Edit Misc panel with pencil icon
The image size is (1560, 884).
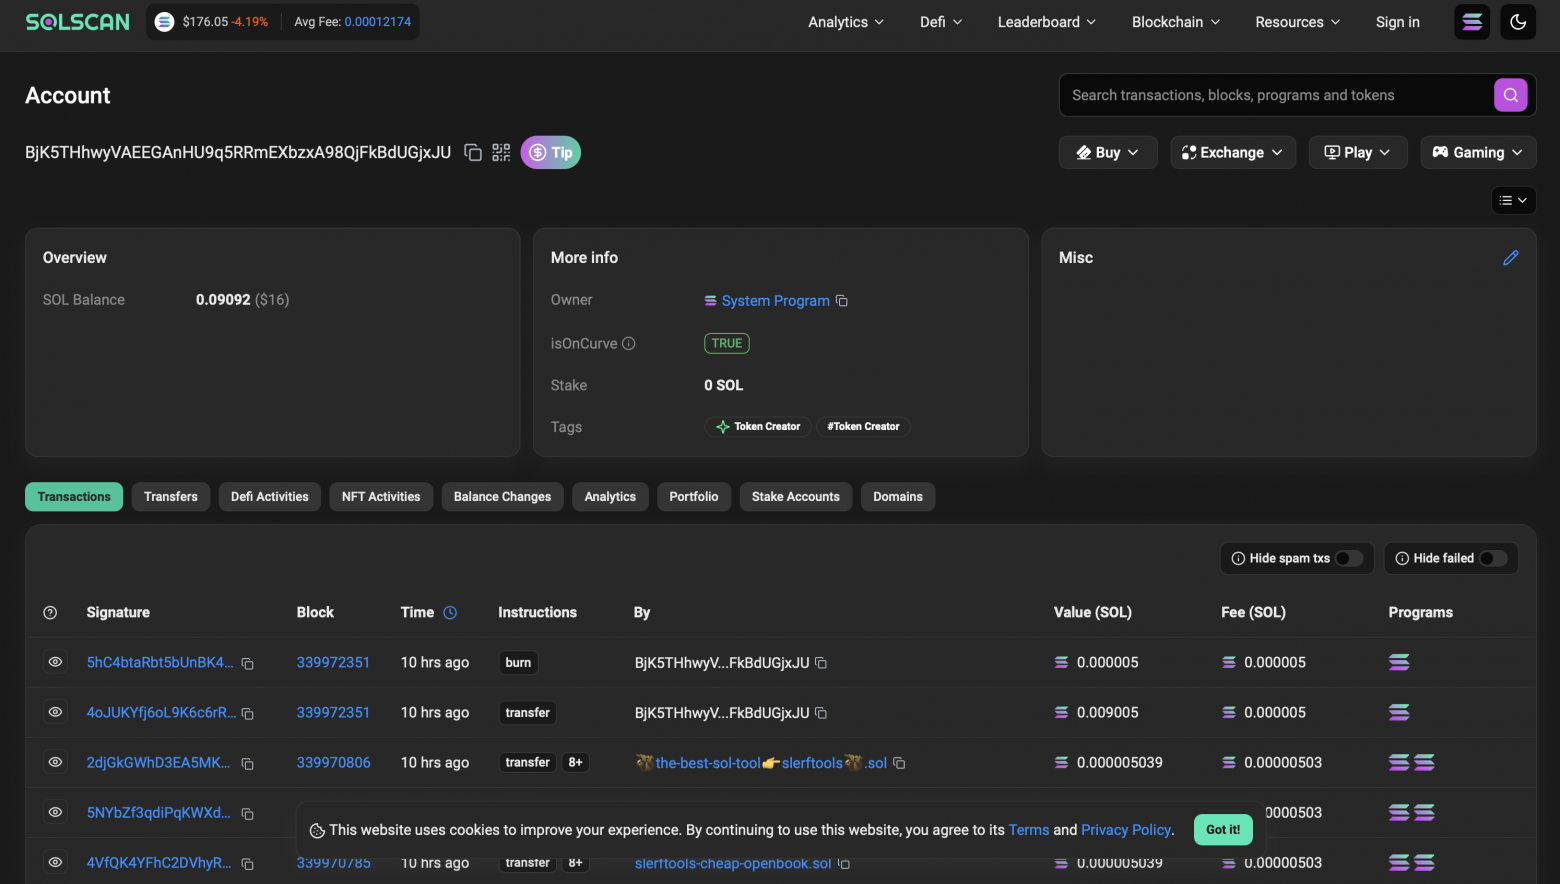[1510, 258]
